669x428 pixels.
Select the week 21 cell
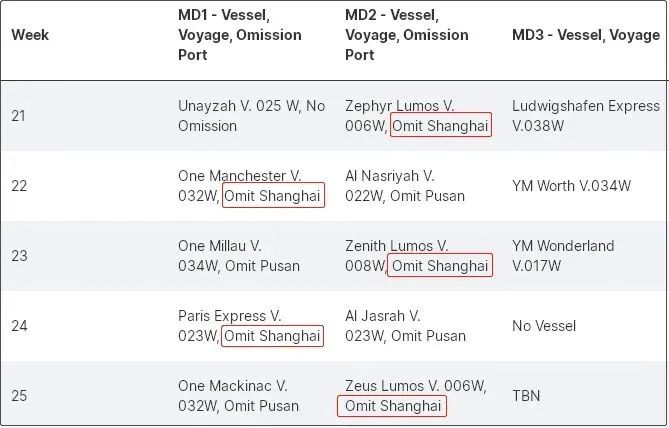tap(19, 116)
